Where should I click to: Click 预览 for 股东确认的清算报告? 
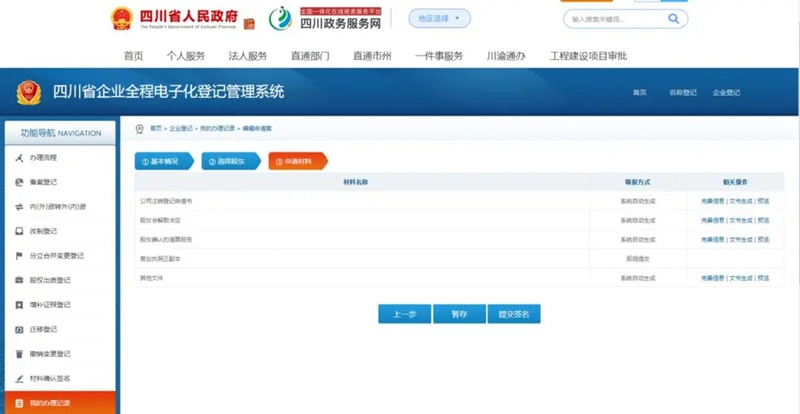[763, 239]
